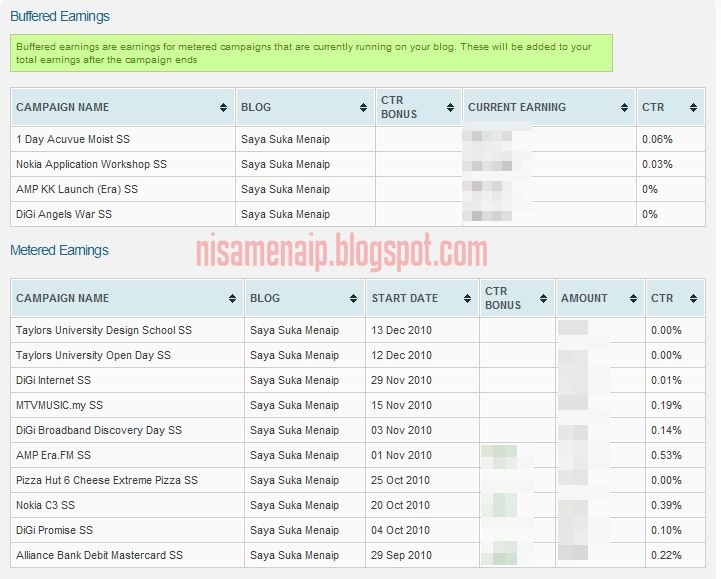
Task: Sort Metered table by Blog arrows
Action: tap(353, 298)
